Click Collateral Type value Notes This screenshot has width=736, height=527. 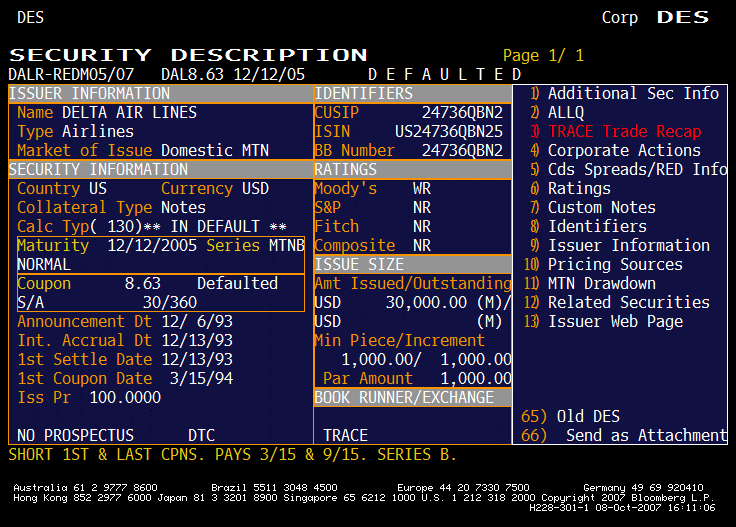(x=183, y=207)
